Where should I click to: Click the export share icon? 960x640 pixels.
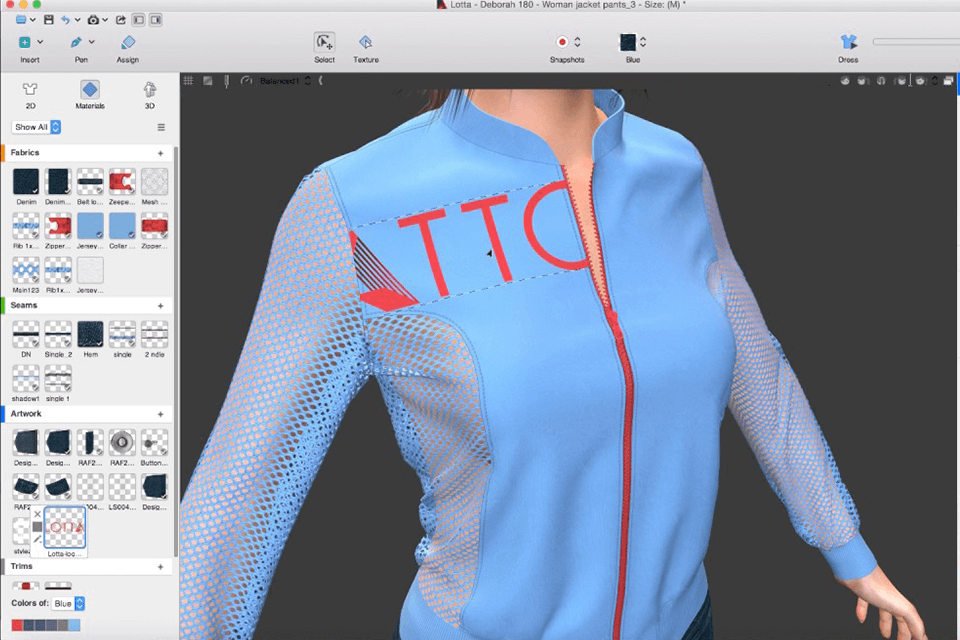coord(121,20)
